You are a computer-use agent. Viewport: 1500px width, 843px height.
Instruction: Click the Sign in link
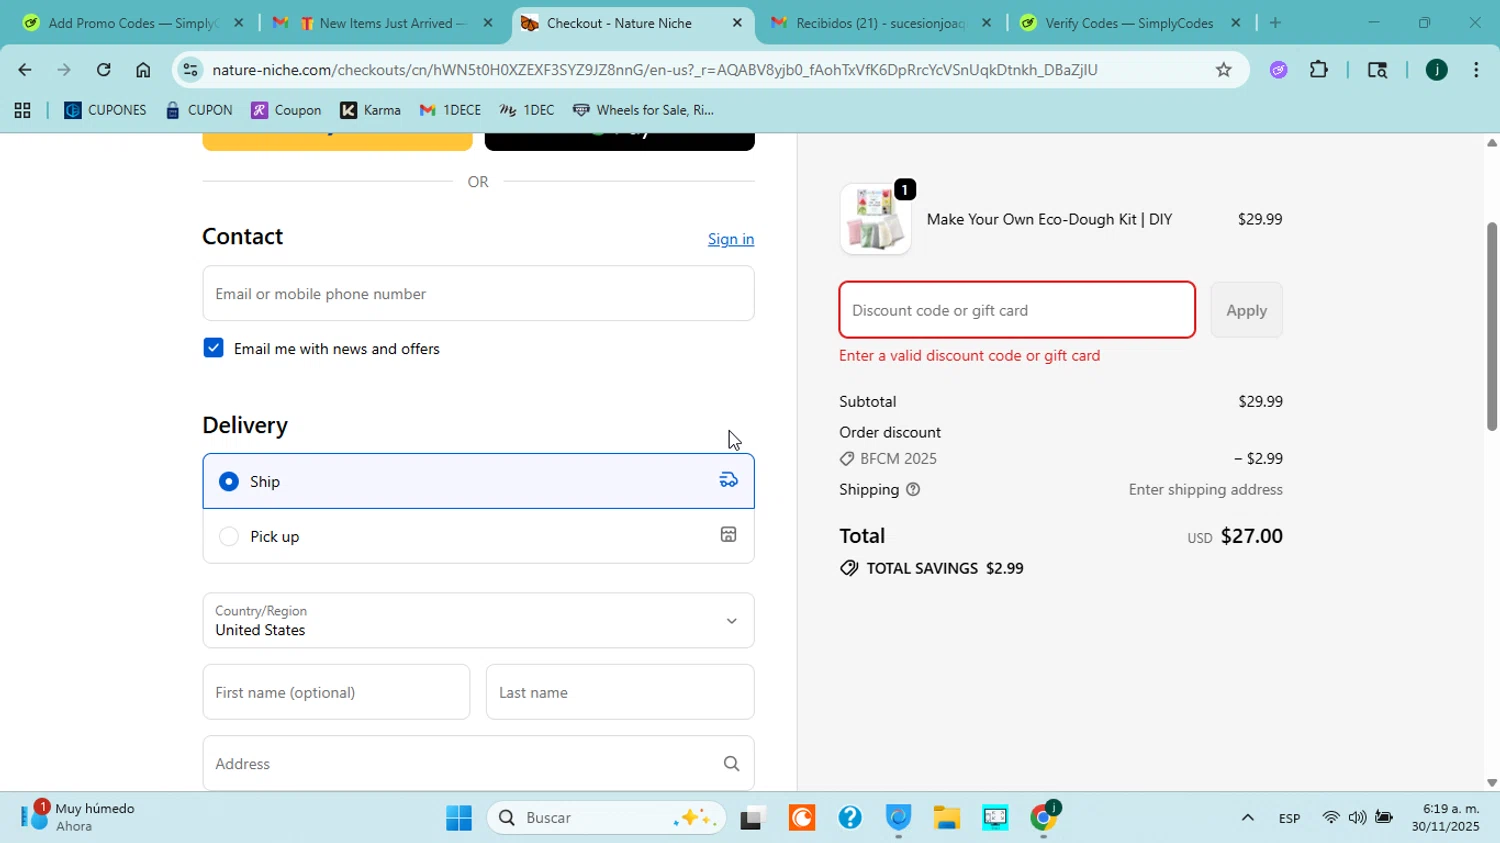click(x=731, y=239)
